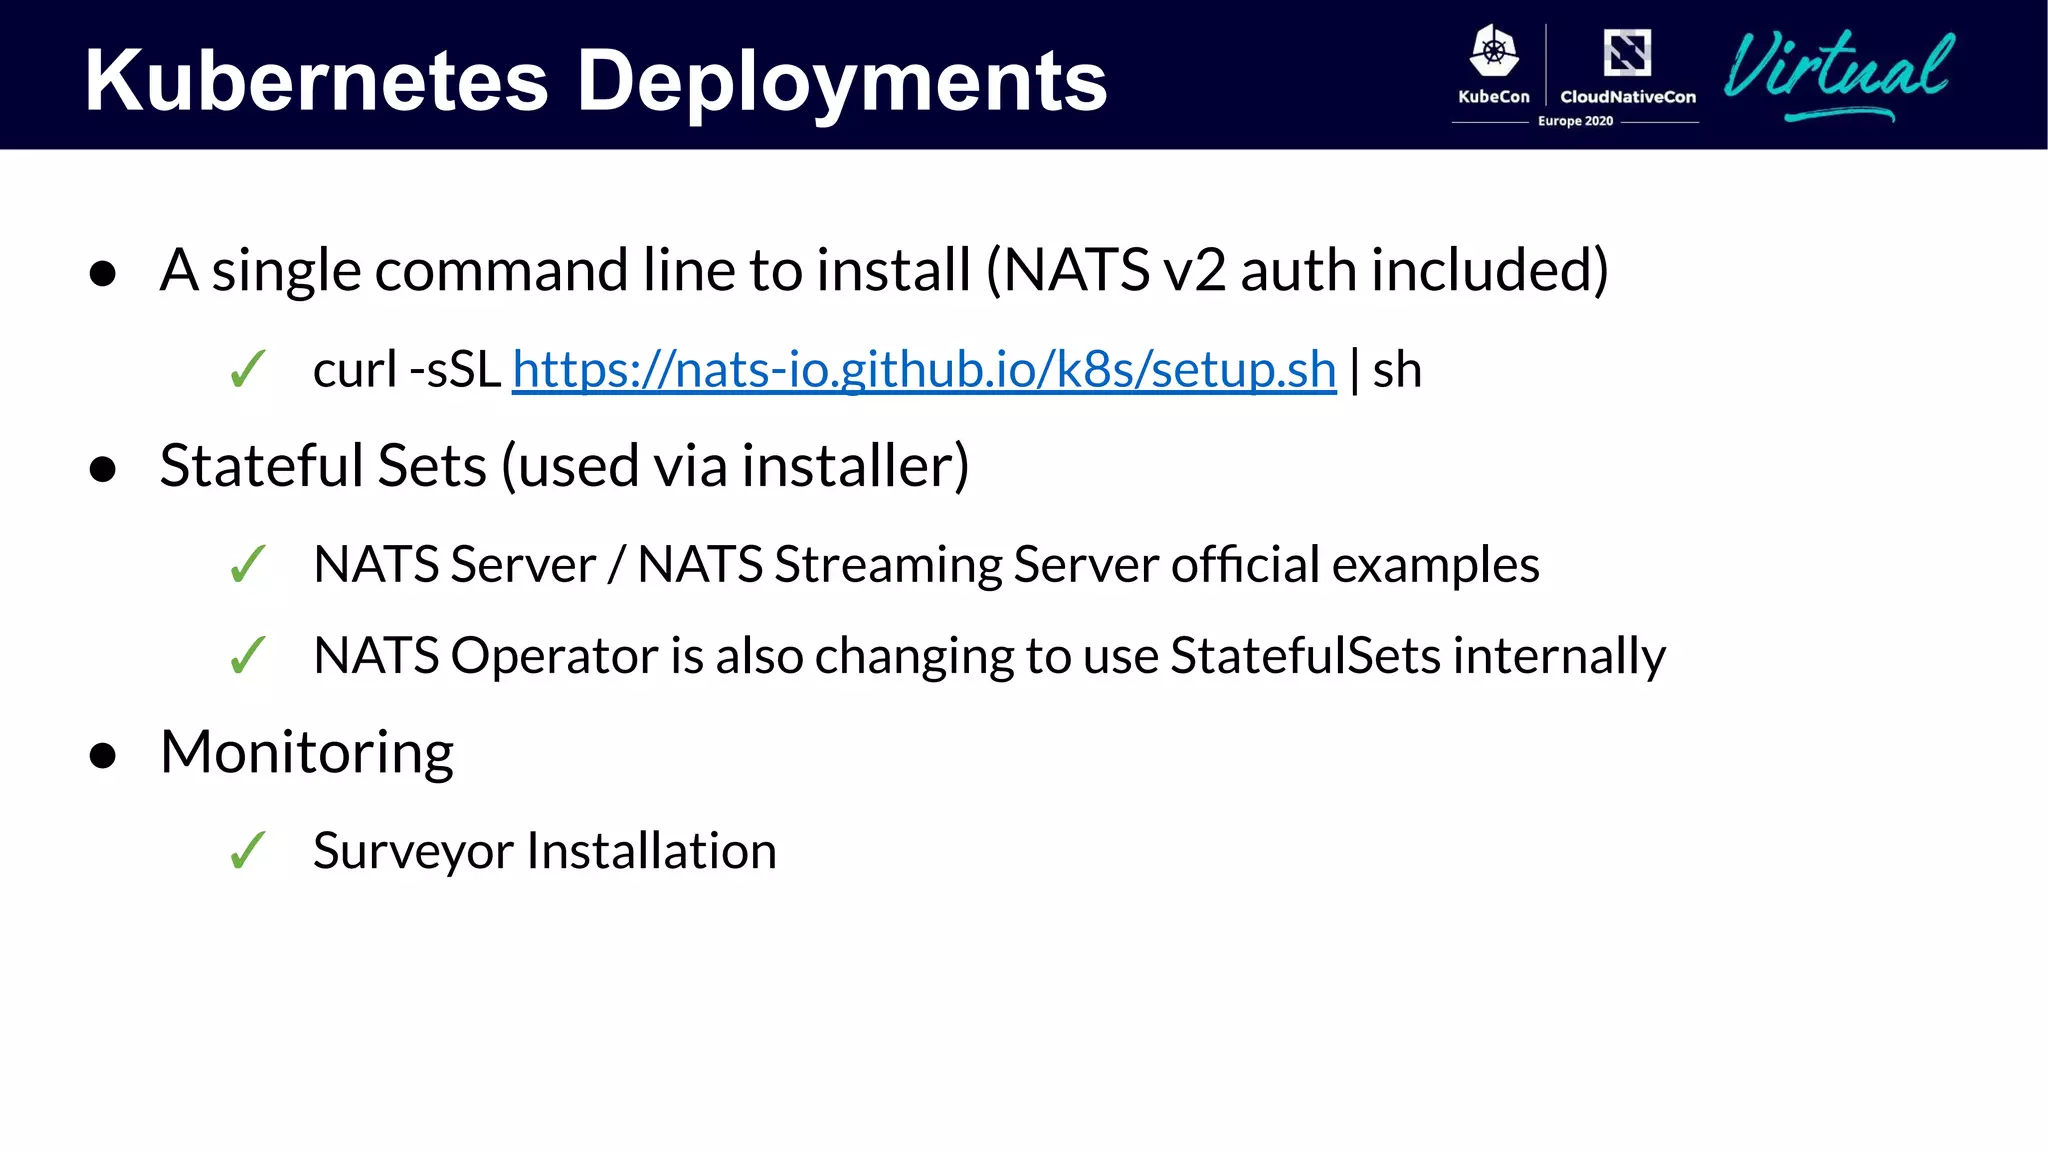Viewport: 2048px width, 1152px height.
Task: Click the CloudNativeCon logo icon
Action: (1627, 52)
